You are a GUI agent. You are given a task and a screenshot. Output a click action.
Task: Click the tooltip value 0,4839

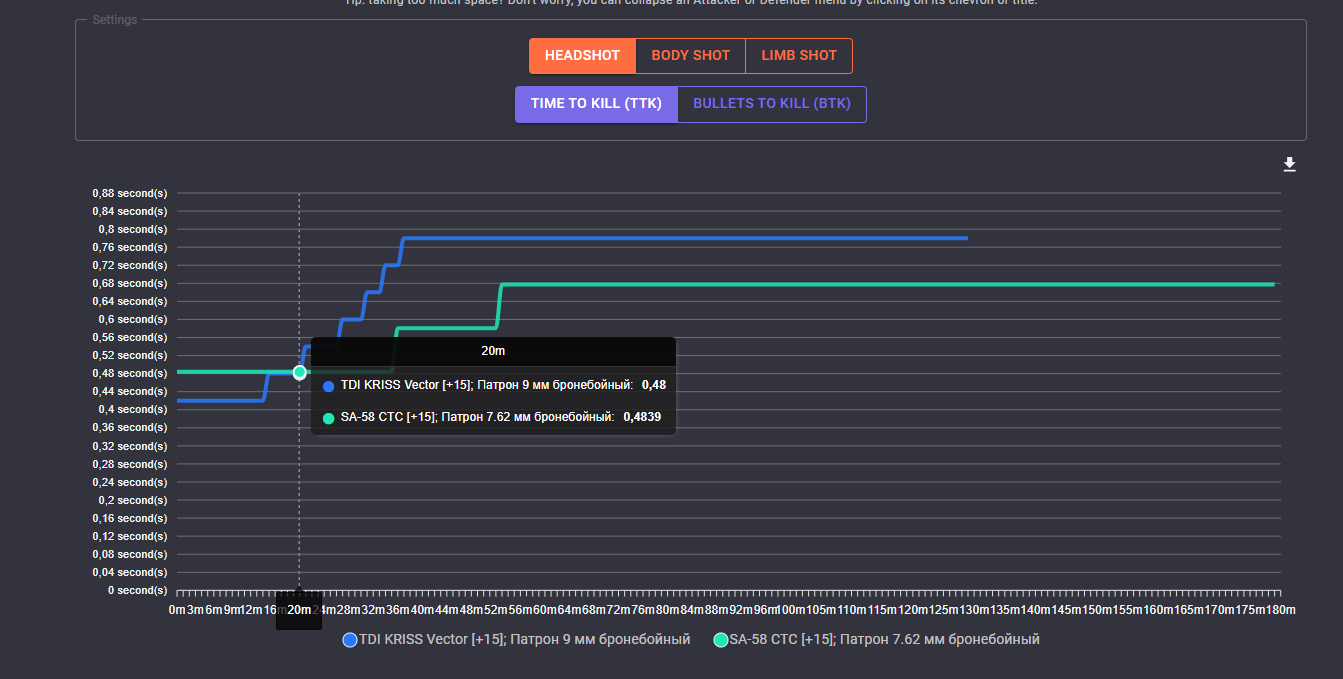(642, 417)
